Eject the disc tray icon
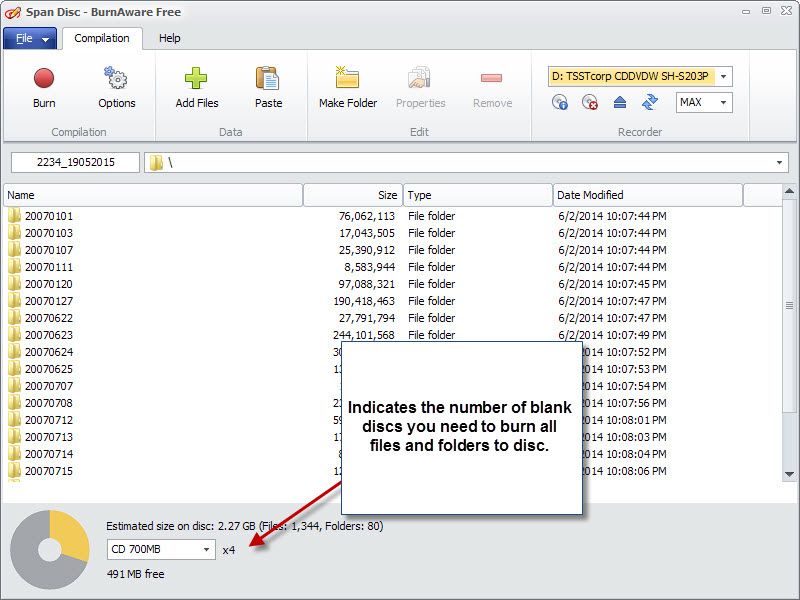 pyautogui.click(x=620, y=103)
